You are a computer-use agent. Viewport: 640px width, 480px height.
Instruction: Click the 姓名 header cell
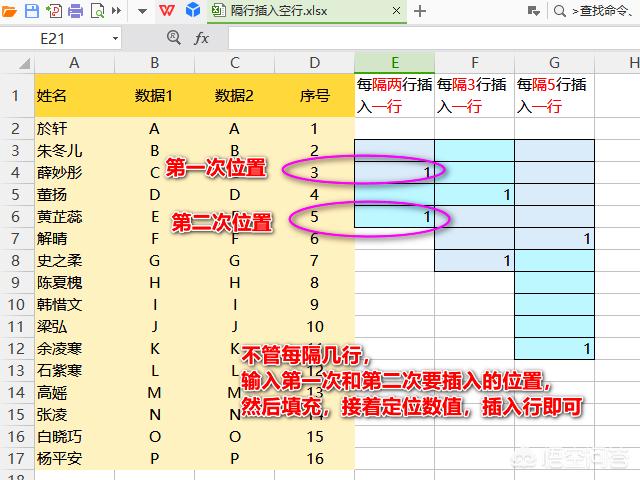click(74, 96)
